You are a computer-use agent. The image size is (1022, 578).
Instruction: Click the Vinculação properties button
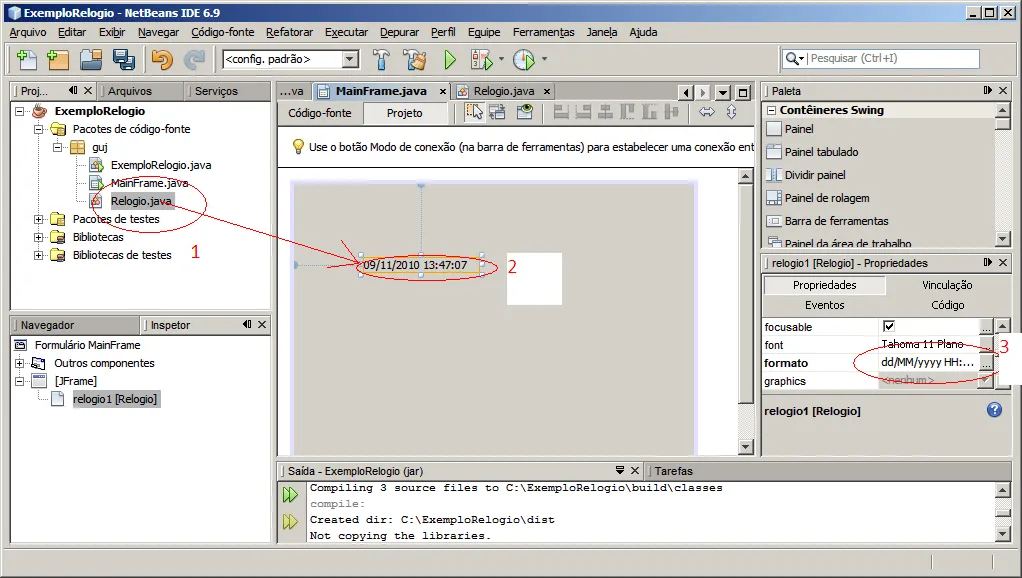pos(946,285)
